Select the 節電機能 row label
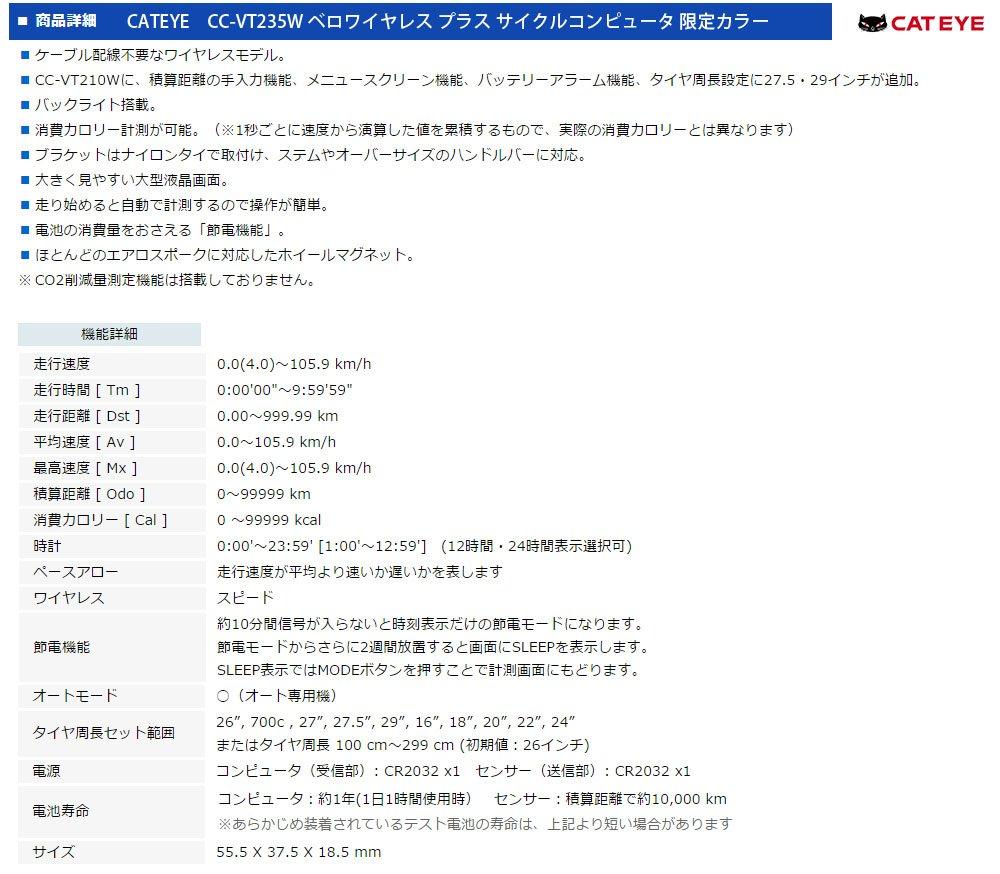The image size is (1000, 874). coord(61,647)
